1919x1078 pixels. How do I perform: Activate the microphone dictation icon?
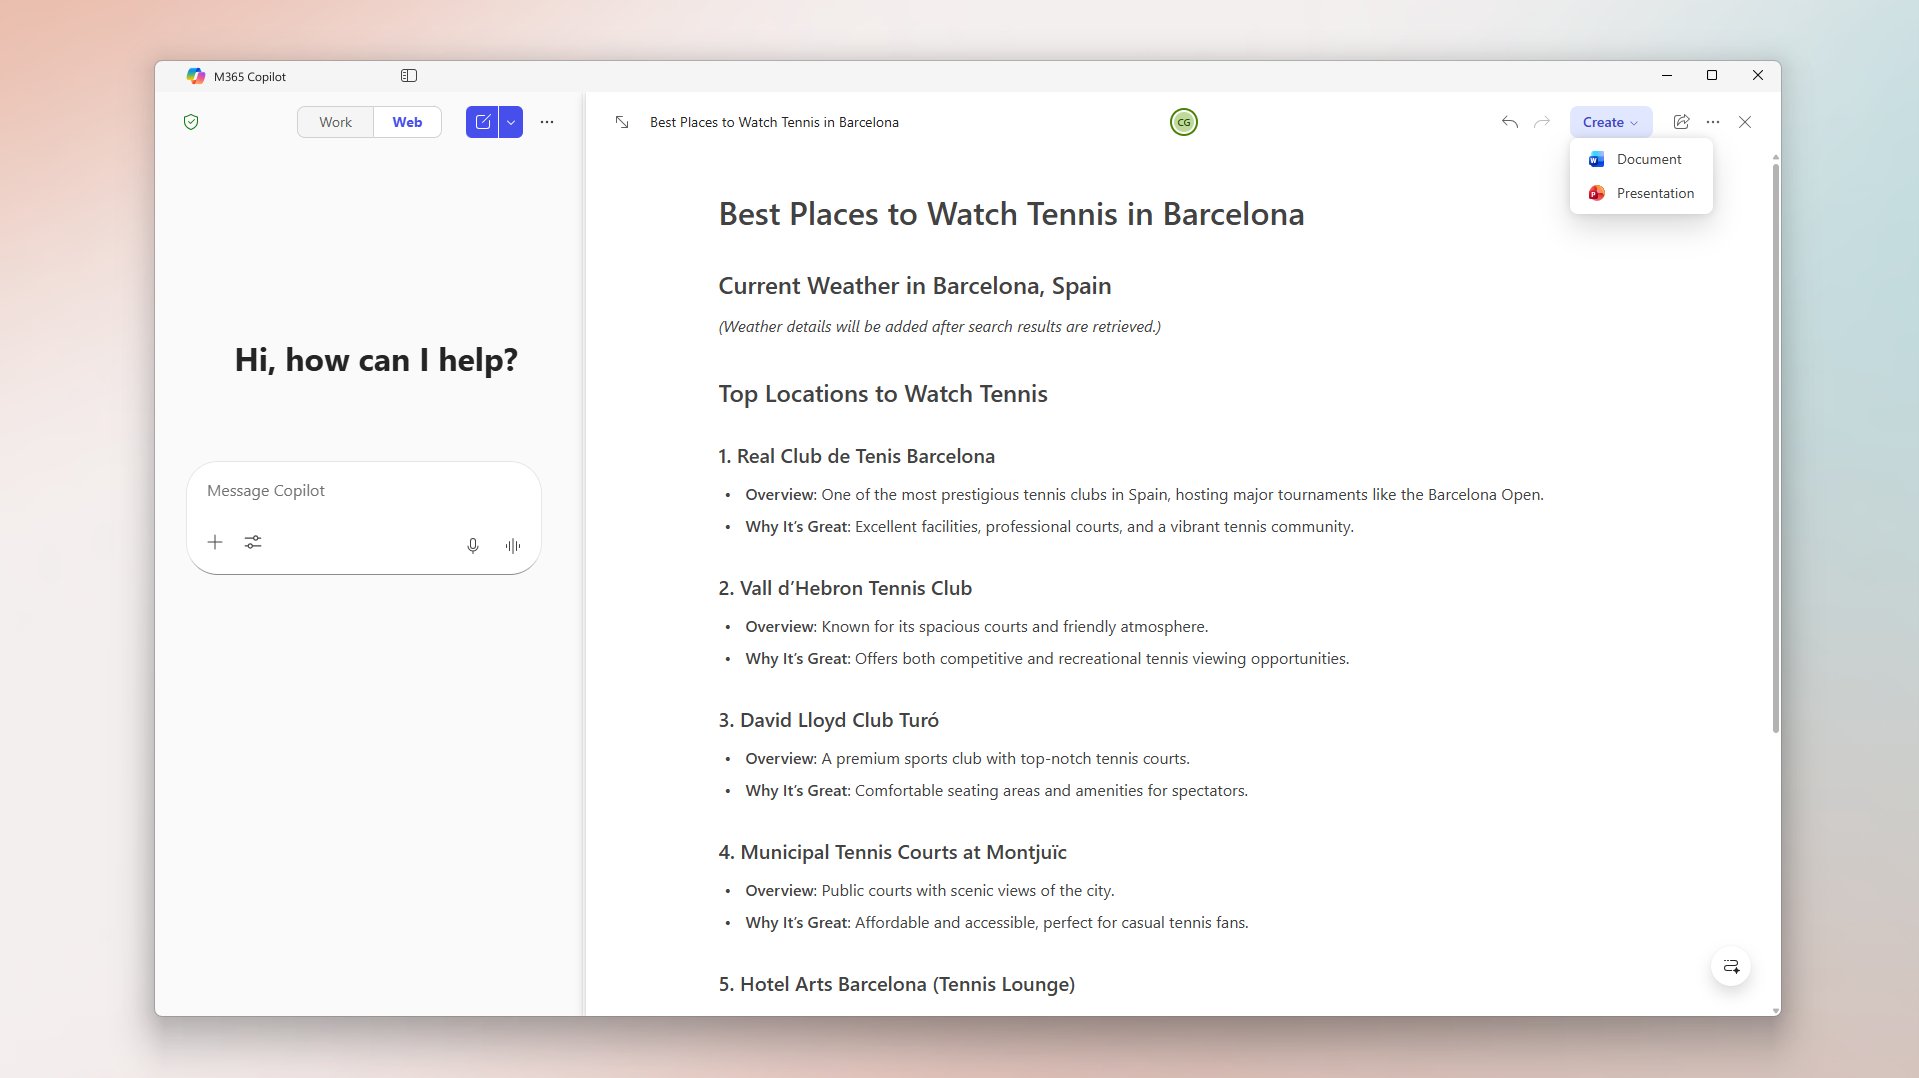pyautogui.click(x=472, y=545)
